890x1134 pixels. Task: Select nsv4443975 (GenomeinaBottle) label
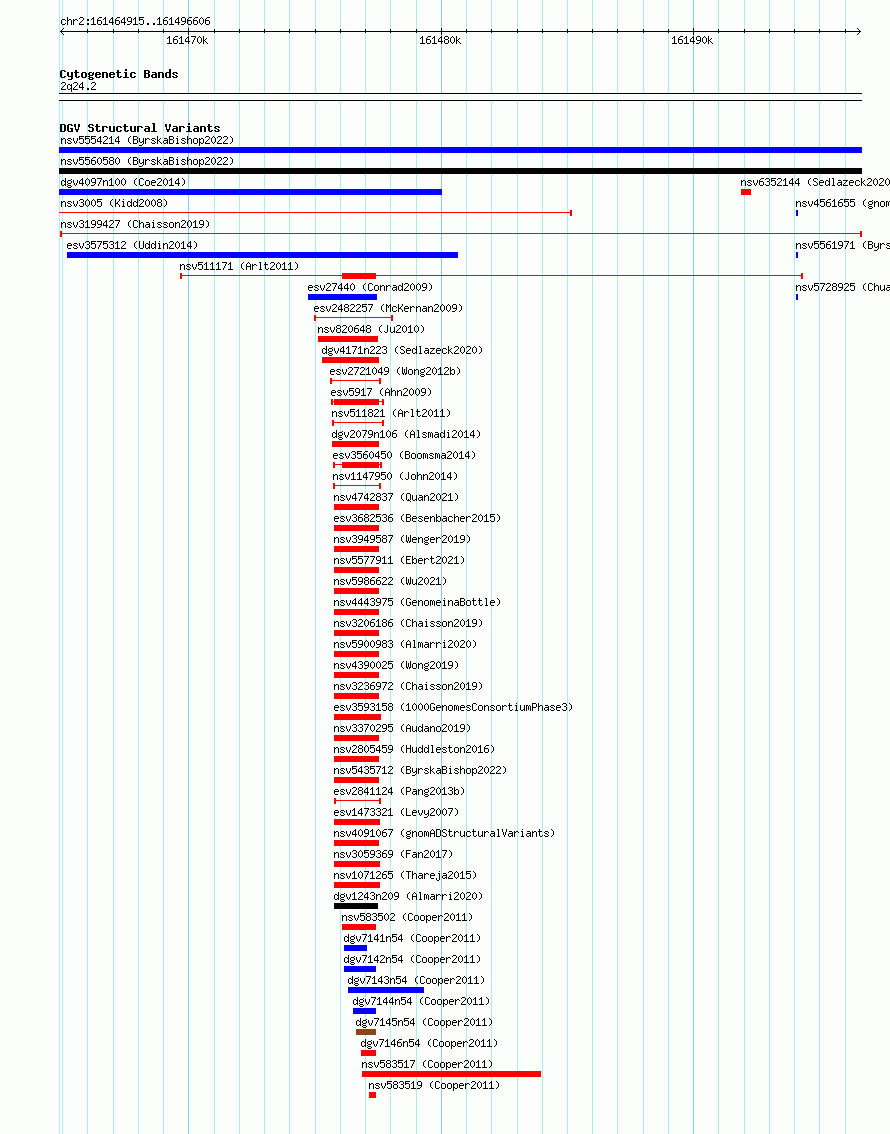pos(417,602)
